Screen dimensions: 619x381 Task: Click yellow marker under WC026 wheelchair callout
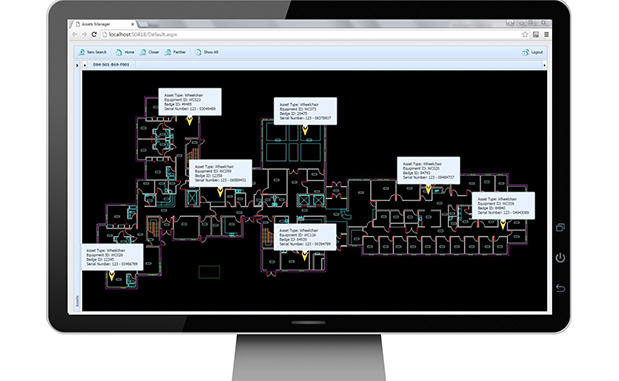(x=111, y=276)
